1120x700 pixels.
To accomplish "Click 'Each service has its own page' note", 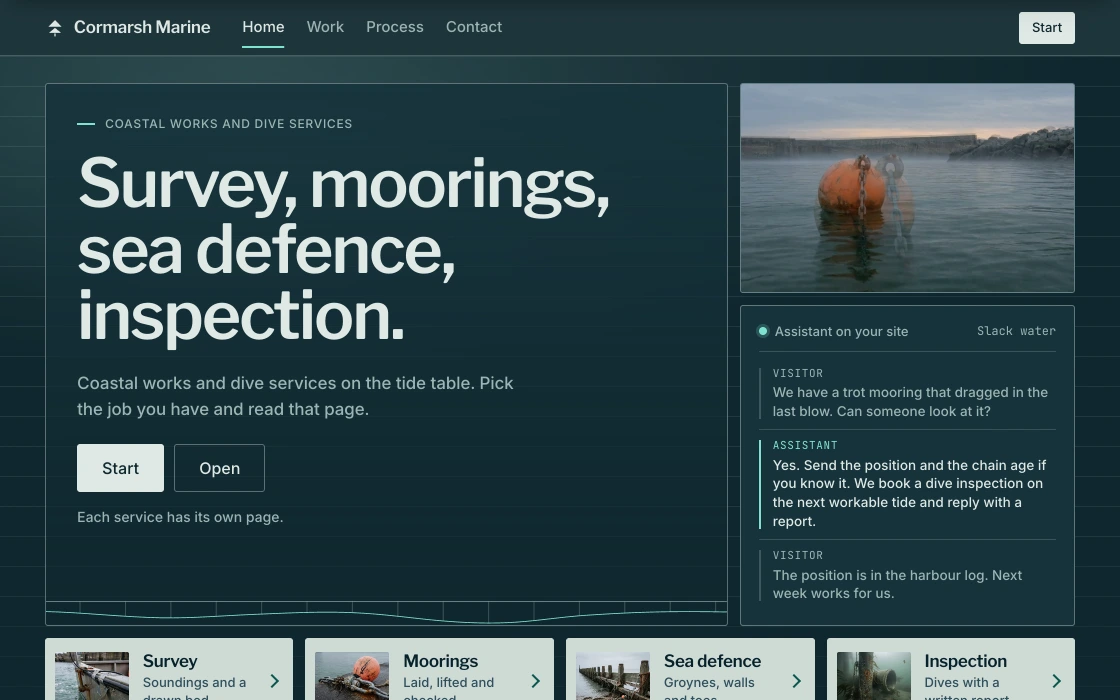I will coord(180,517).
